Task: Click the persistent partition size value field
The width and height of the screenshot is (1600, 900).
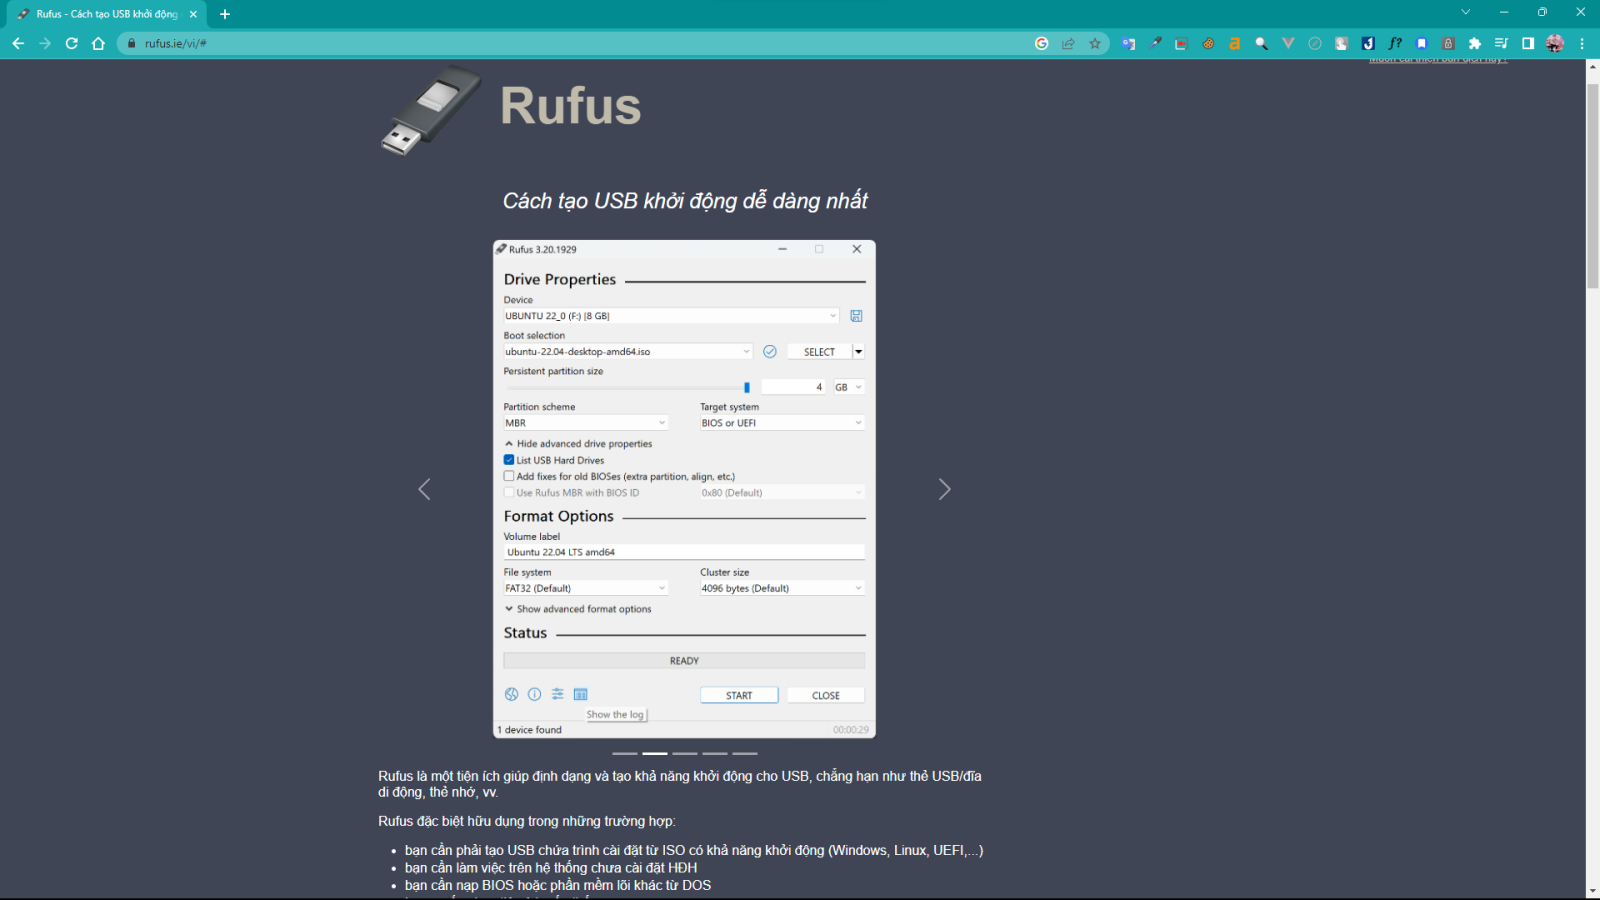Action: point(794,387)
